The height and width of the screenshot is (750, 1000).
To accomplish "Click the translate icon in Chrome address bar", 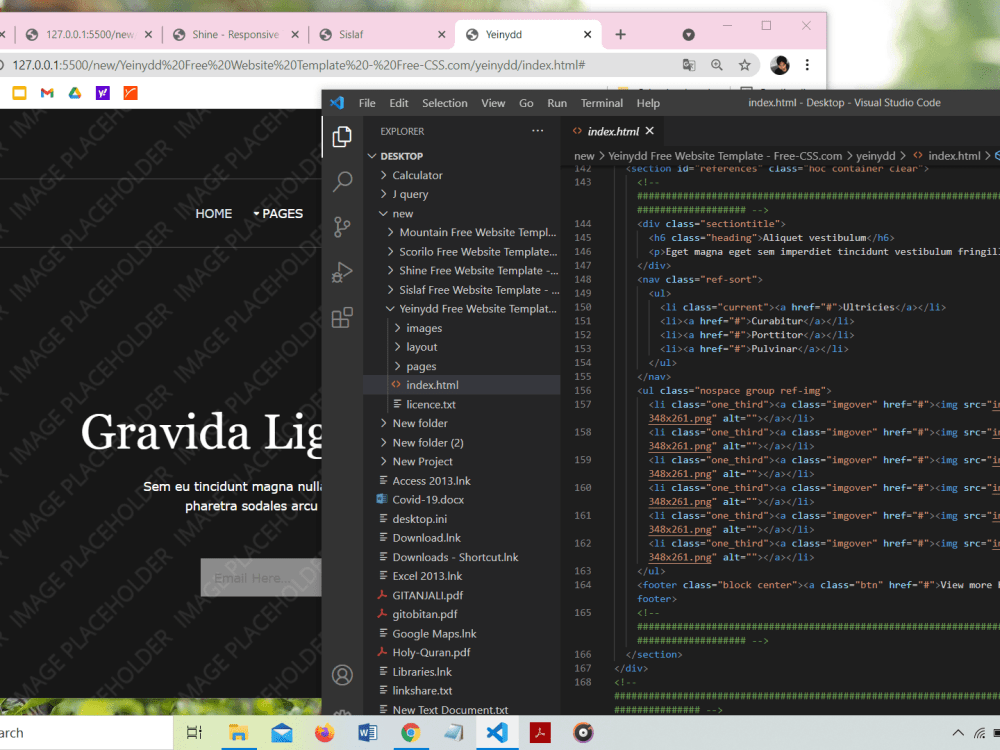I will 689,65.
